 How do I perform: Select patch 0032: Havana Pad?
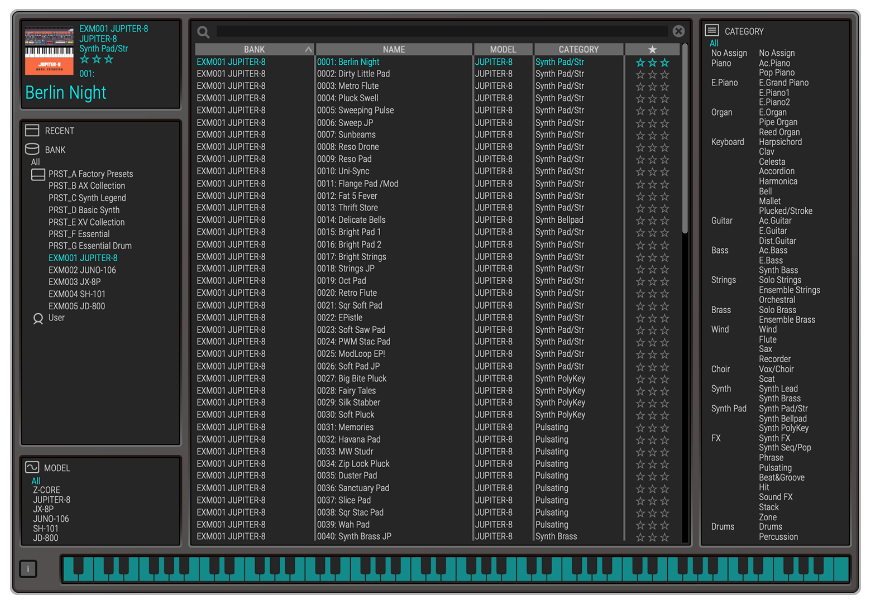(349, 439)
